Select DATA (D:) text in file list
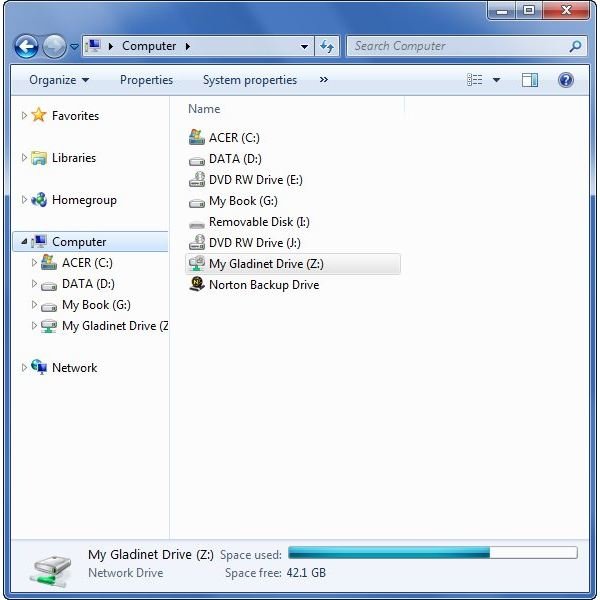 click(235, 159)
